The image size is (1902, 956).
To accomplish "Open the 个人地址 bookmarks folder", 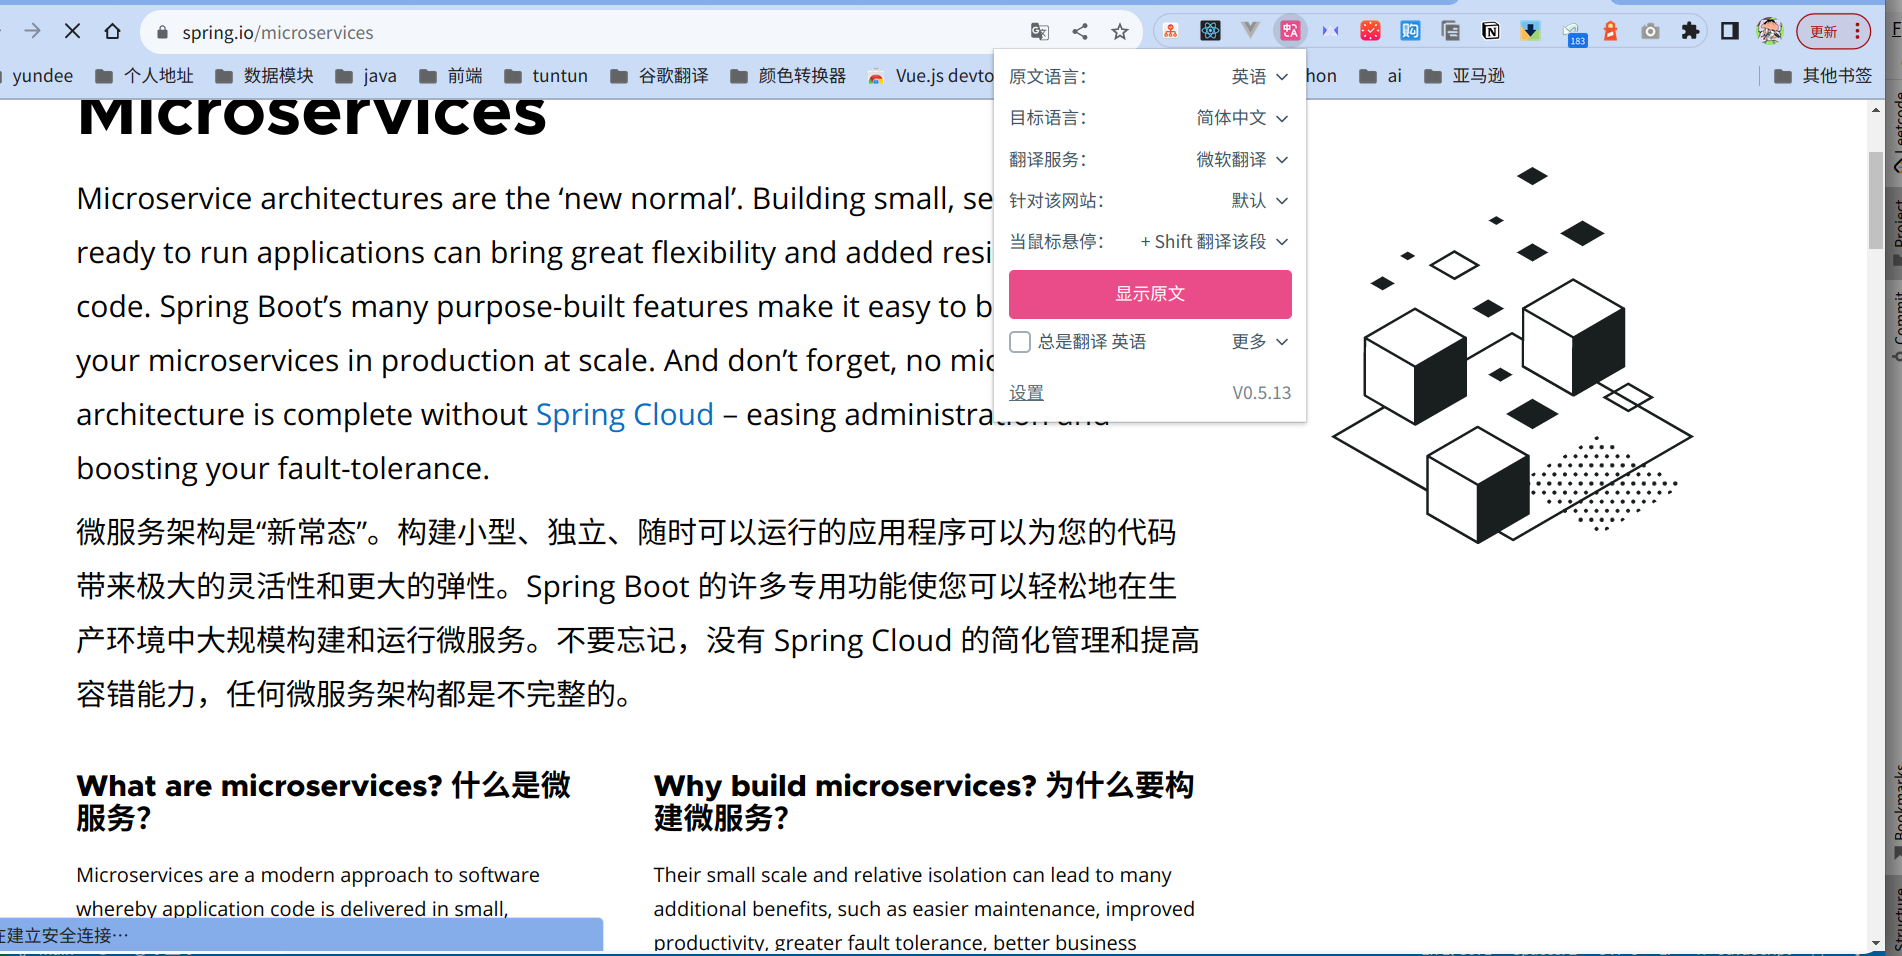I will tap(144, 76).
